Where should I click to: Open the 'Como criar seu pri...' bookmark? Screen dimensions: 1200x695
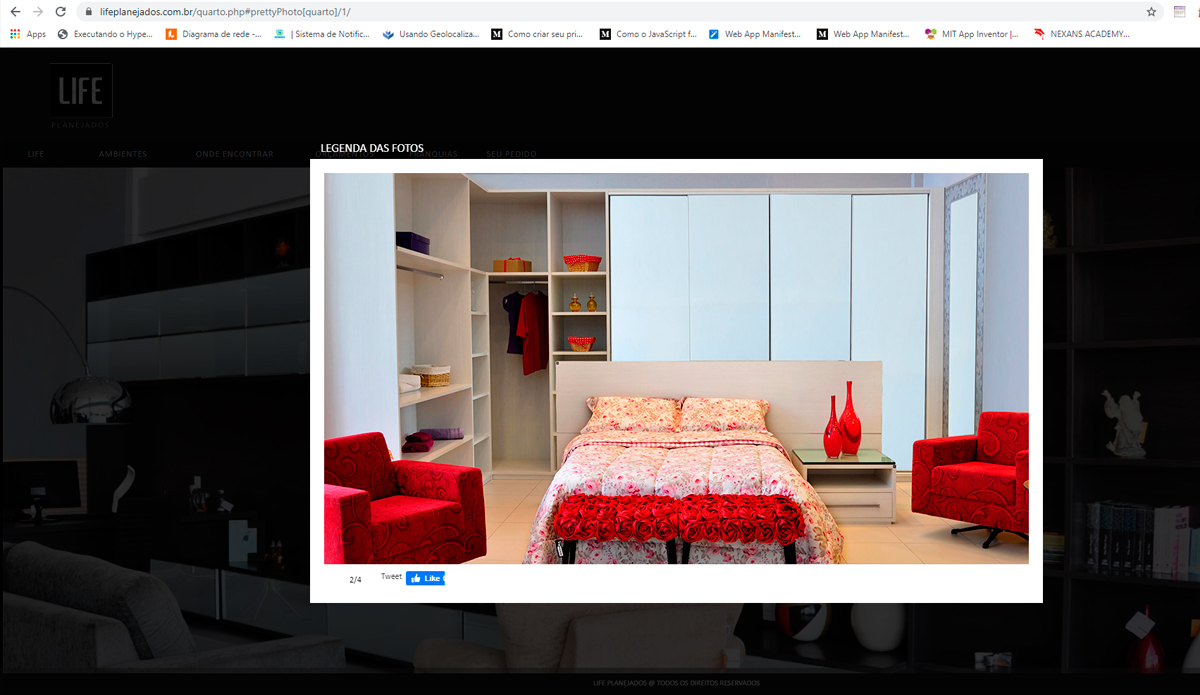[539, 34]
